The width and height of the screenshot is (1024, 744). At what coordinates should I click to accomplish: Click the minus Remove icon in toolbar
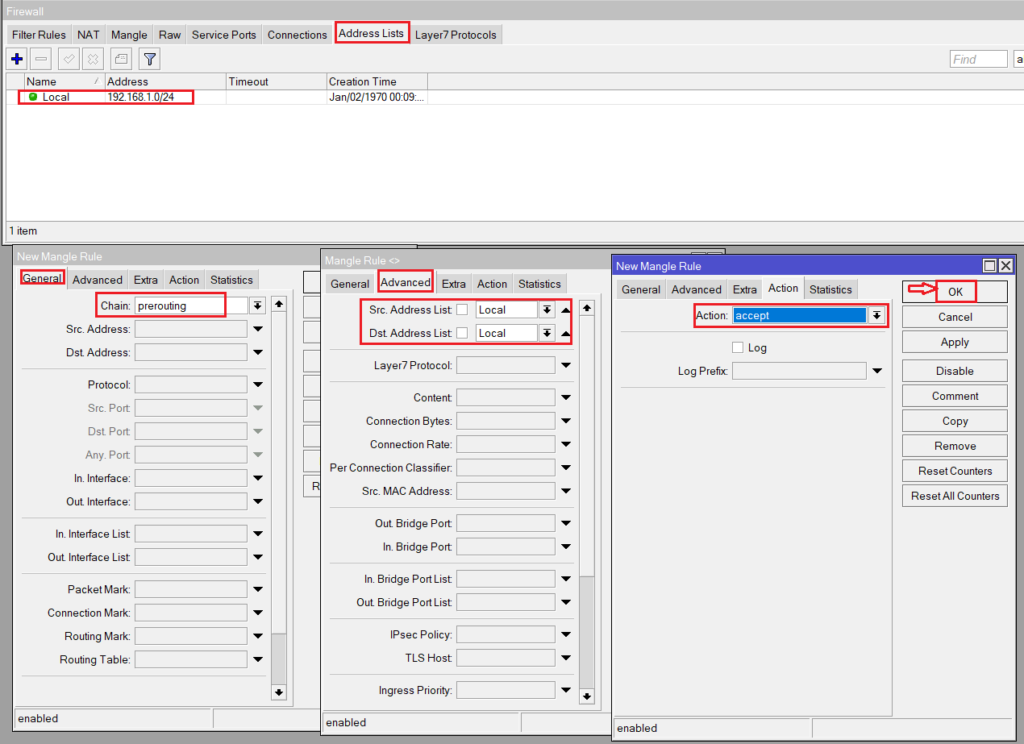[x=41, y=59]
